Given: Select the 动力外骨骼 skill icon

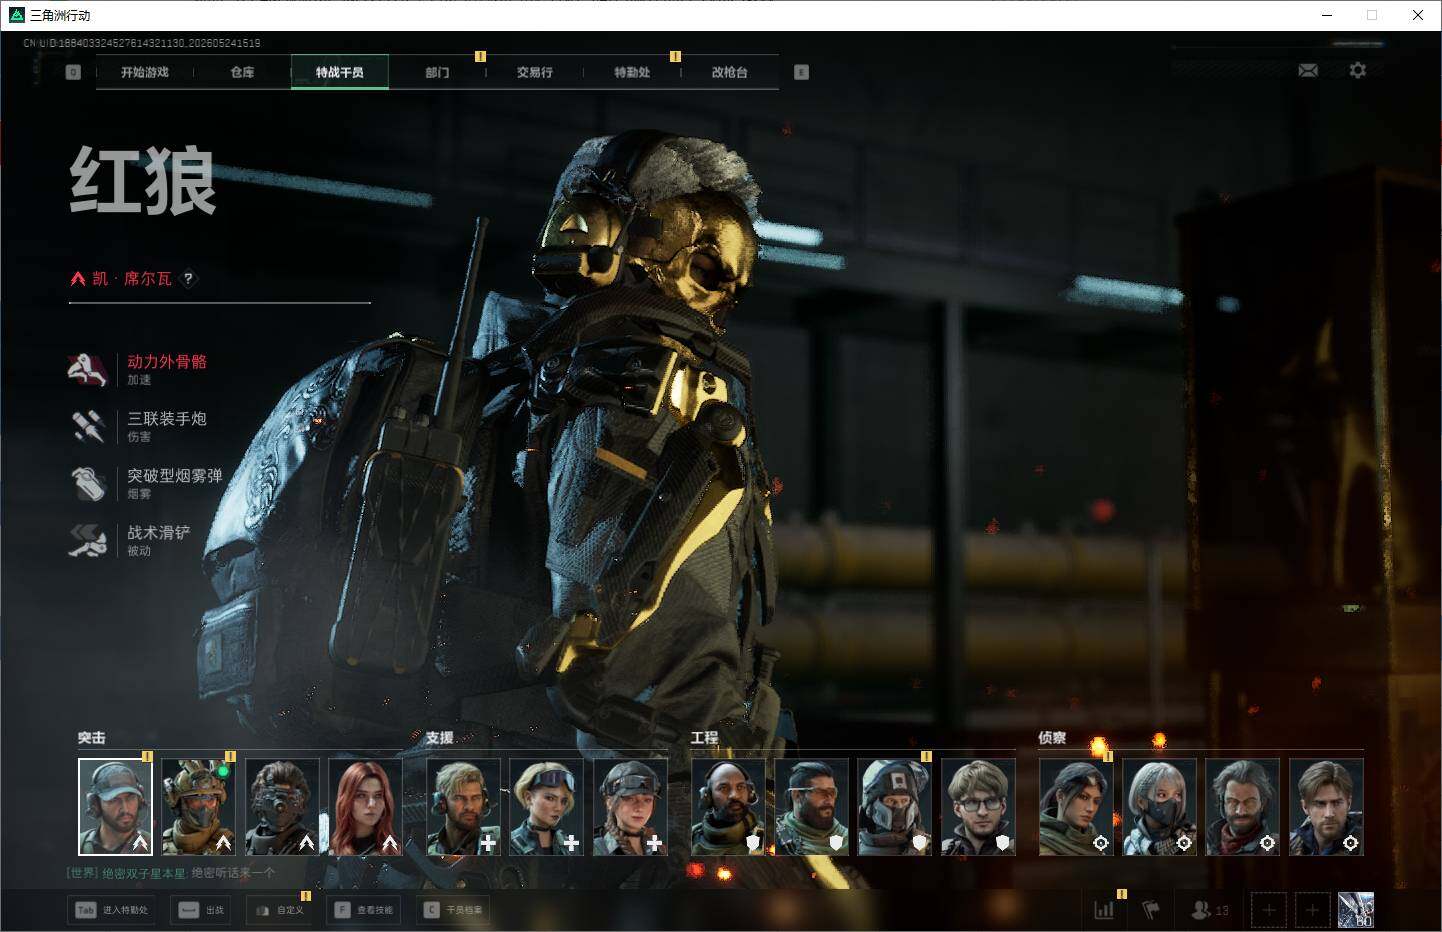Looking at the screenshot, I should pos(88,369).
